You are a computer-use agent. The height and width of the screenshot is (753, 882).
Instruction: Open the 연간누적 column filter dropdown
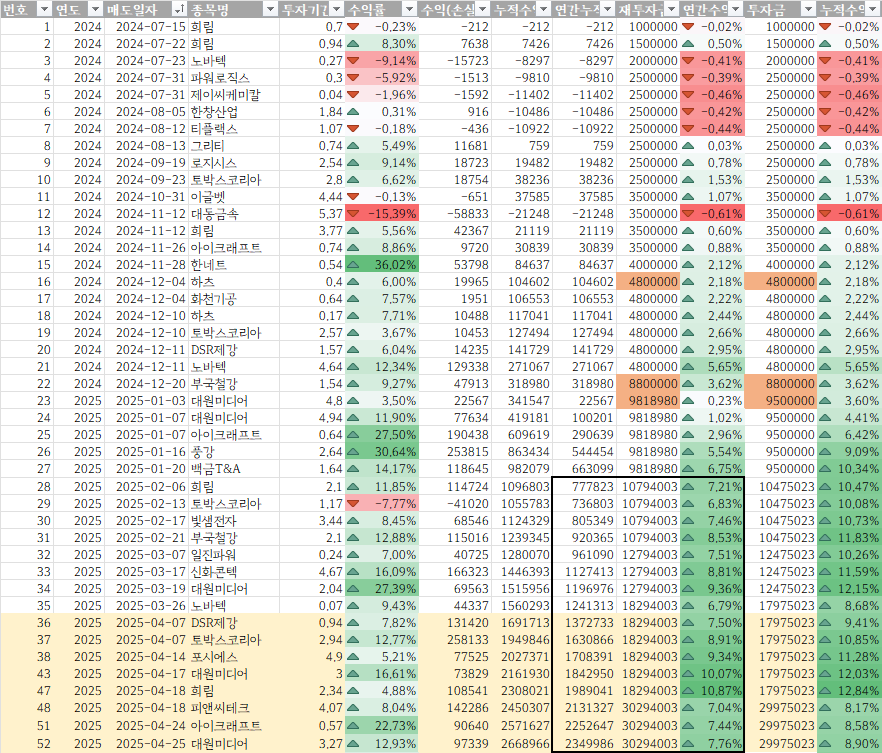tap(607, 9)
